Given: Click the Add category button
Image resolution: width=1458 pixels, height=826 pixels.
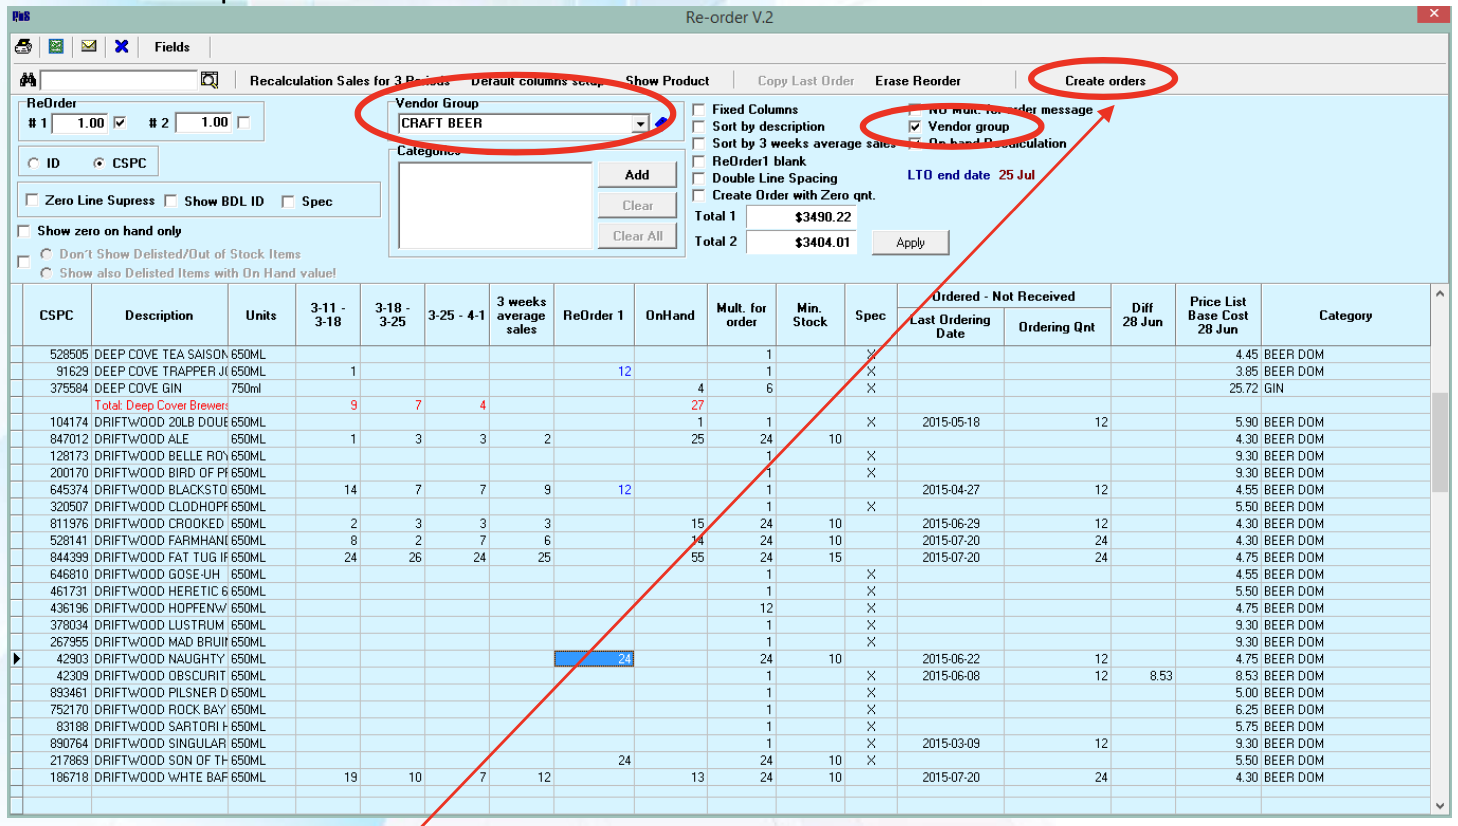Looking at the screenshot, I should click(637, 175).
